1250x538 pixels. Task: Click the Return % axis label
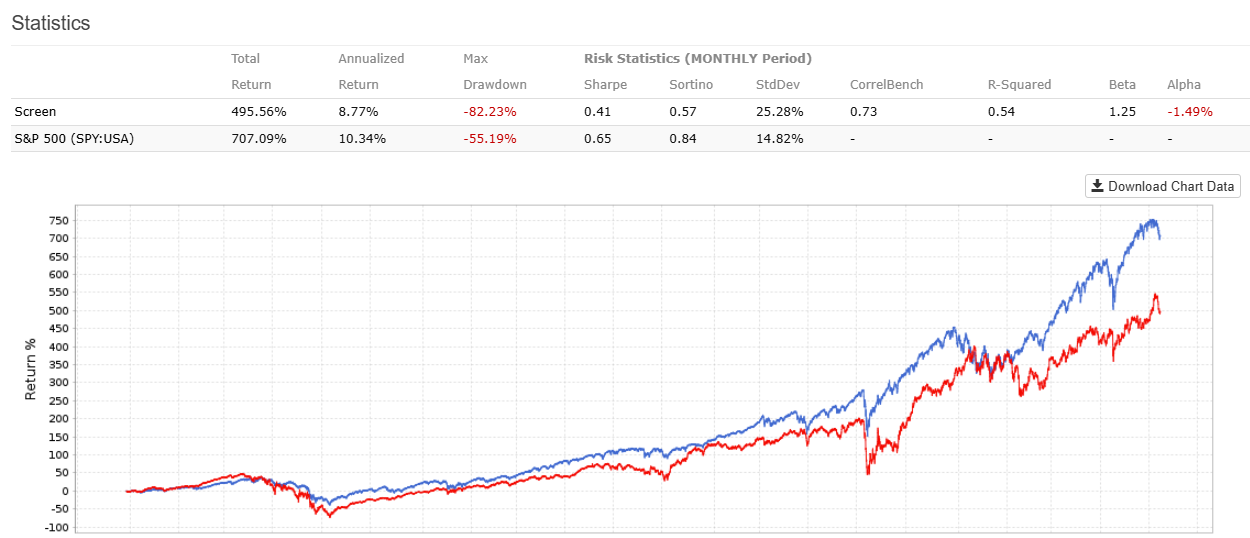tap(31, 368)
